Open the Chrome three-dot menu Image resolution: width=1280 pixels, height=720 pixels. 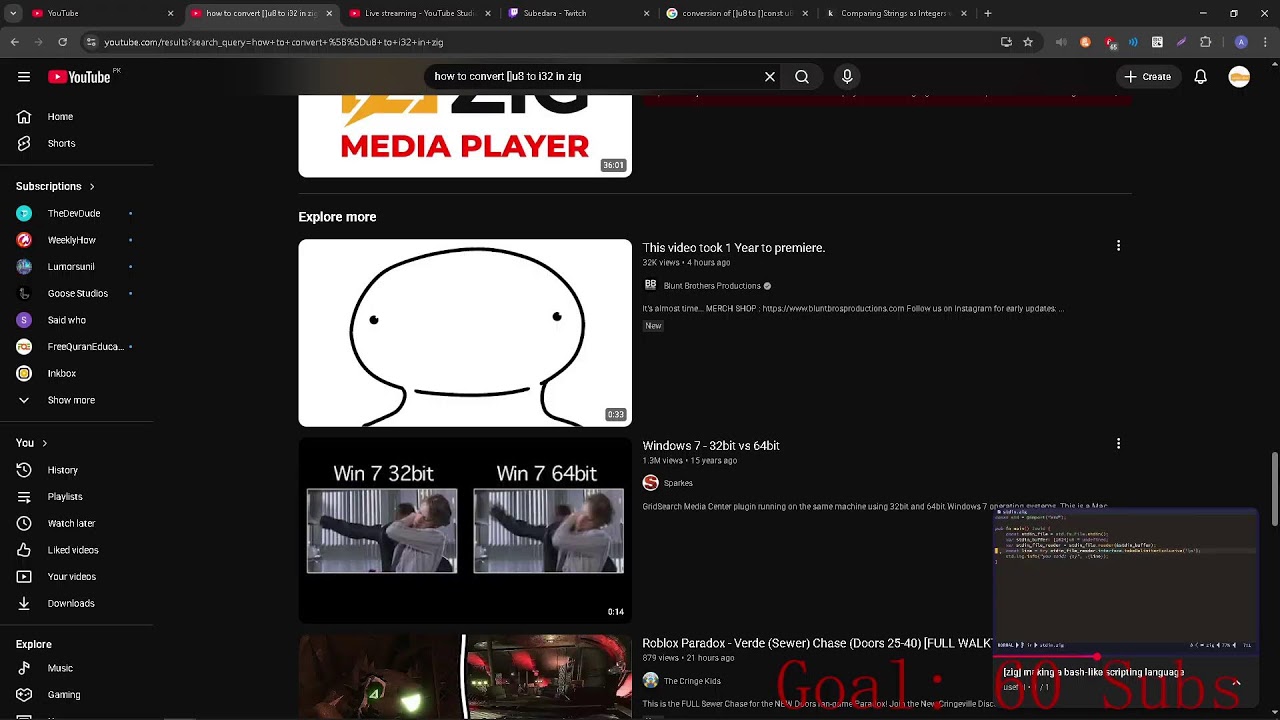pyautogui.click(x=1264, y=42)
